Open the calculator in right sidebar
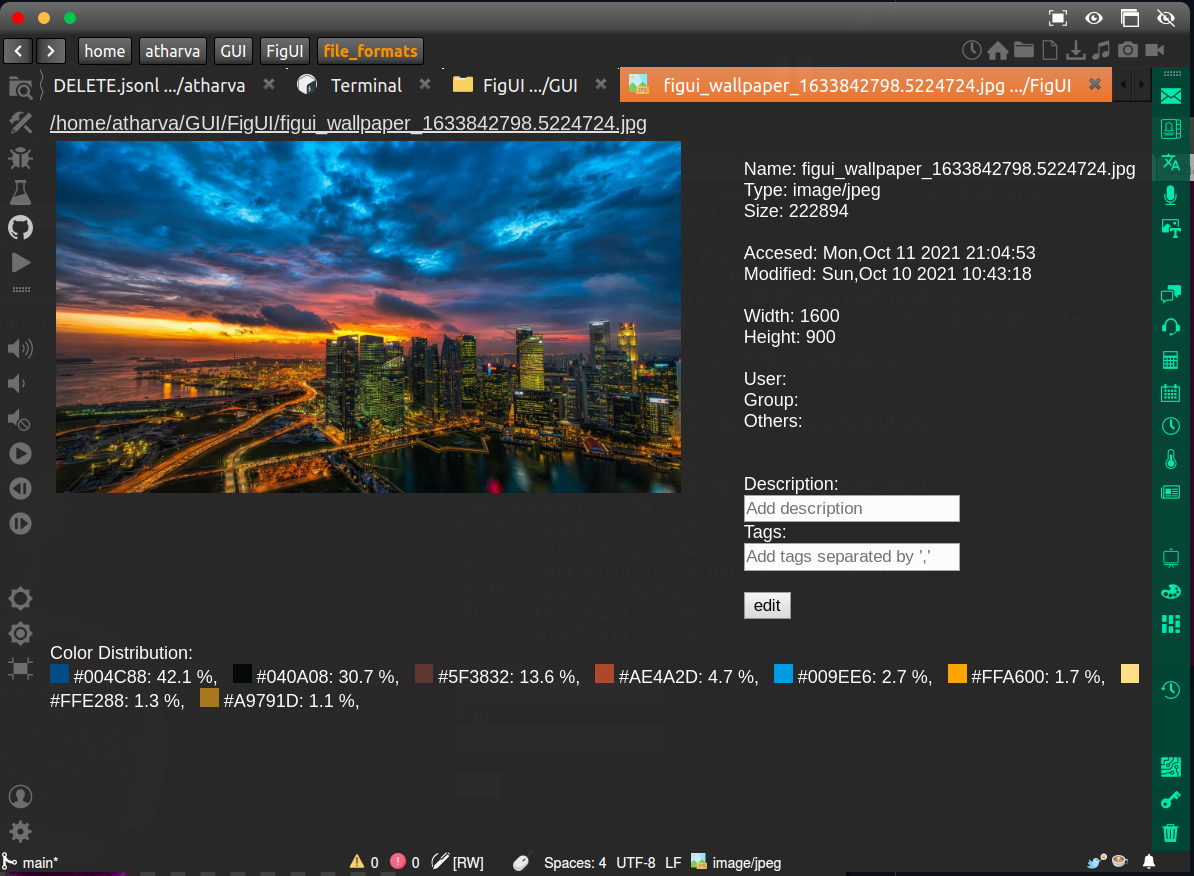 click(1170, 360)
